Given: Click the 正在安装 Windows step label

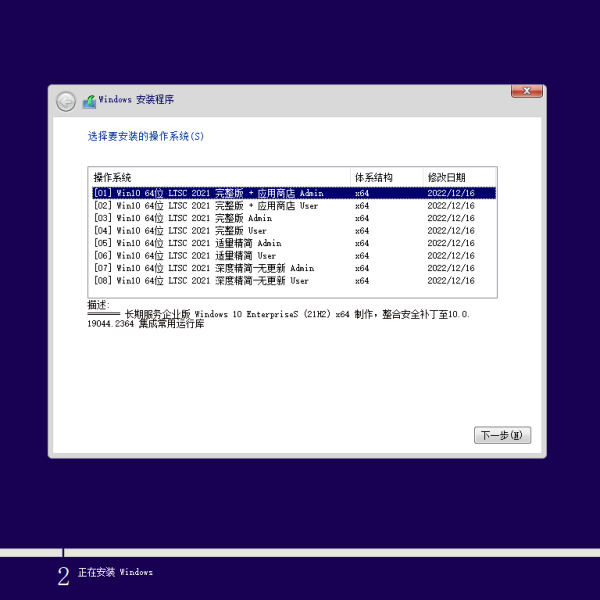Looking at the screenshot, I should [115, 572].
